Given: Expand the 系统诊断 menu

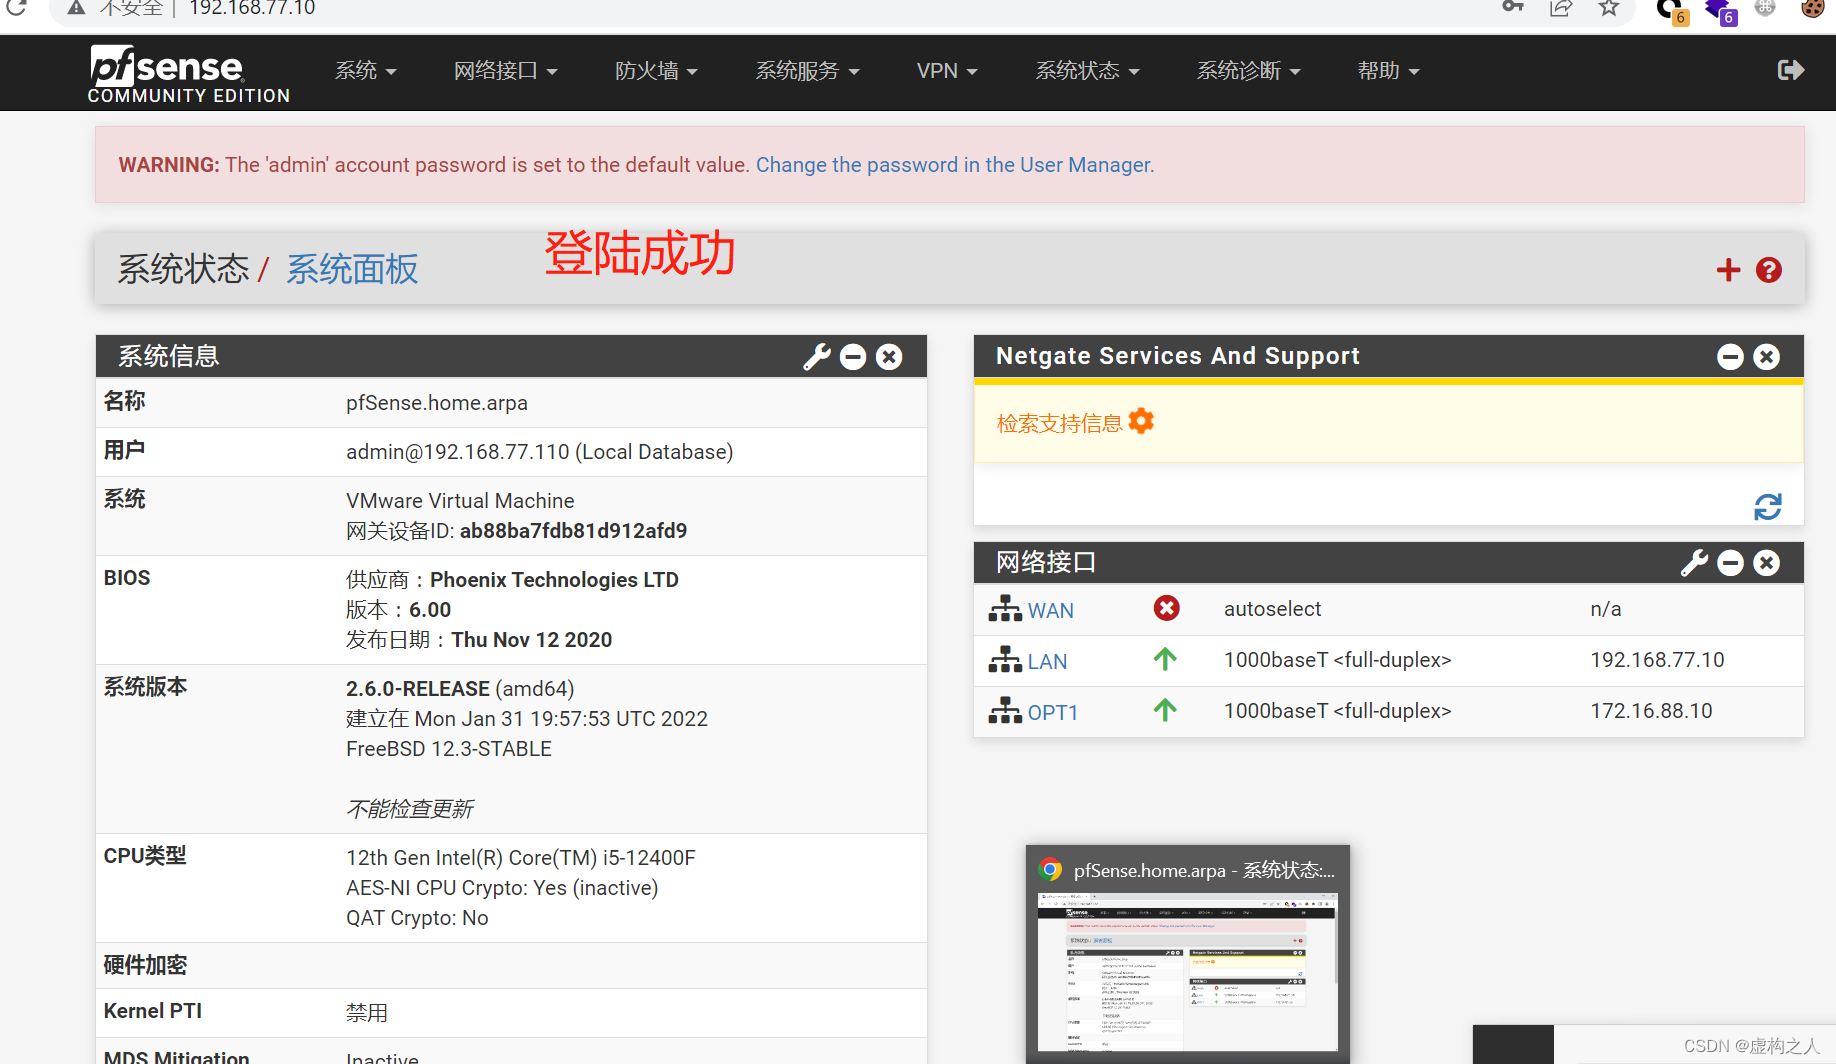Looking at the screenshot, I should 1248,71.
